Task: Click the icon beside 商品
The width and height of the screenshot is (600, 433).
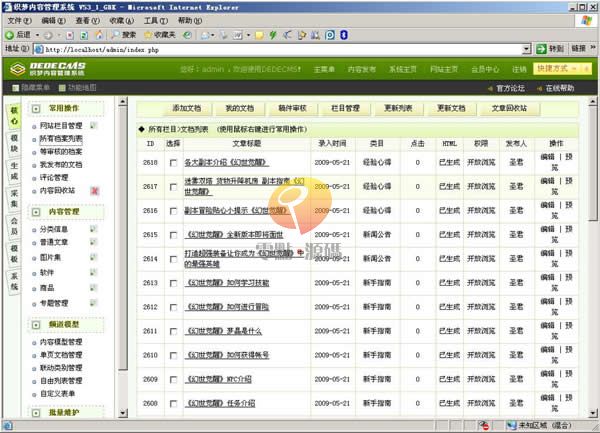Action: (x=94, y=288)
